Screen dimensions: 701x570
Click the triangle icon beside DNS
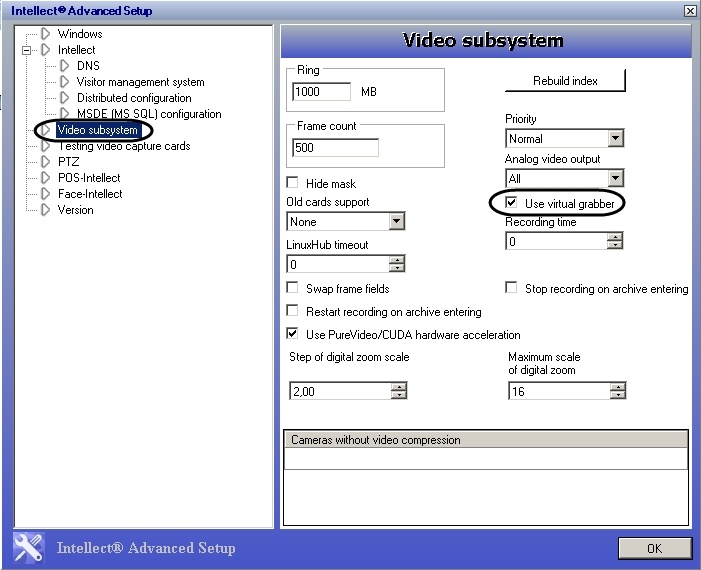pyautogui.click(x=64, y=66)
